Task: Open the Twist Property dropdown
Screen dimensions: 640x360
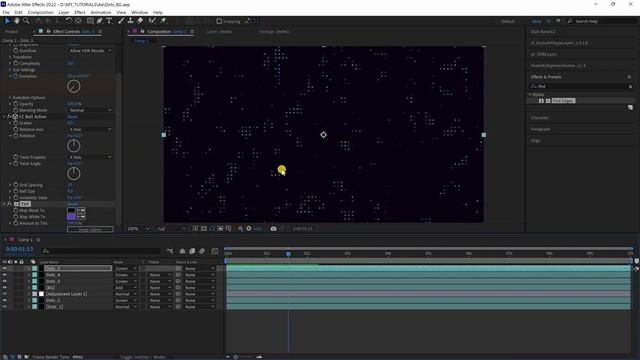Action: click(90, 157)
